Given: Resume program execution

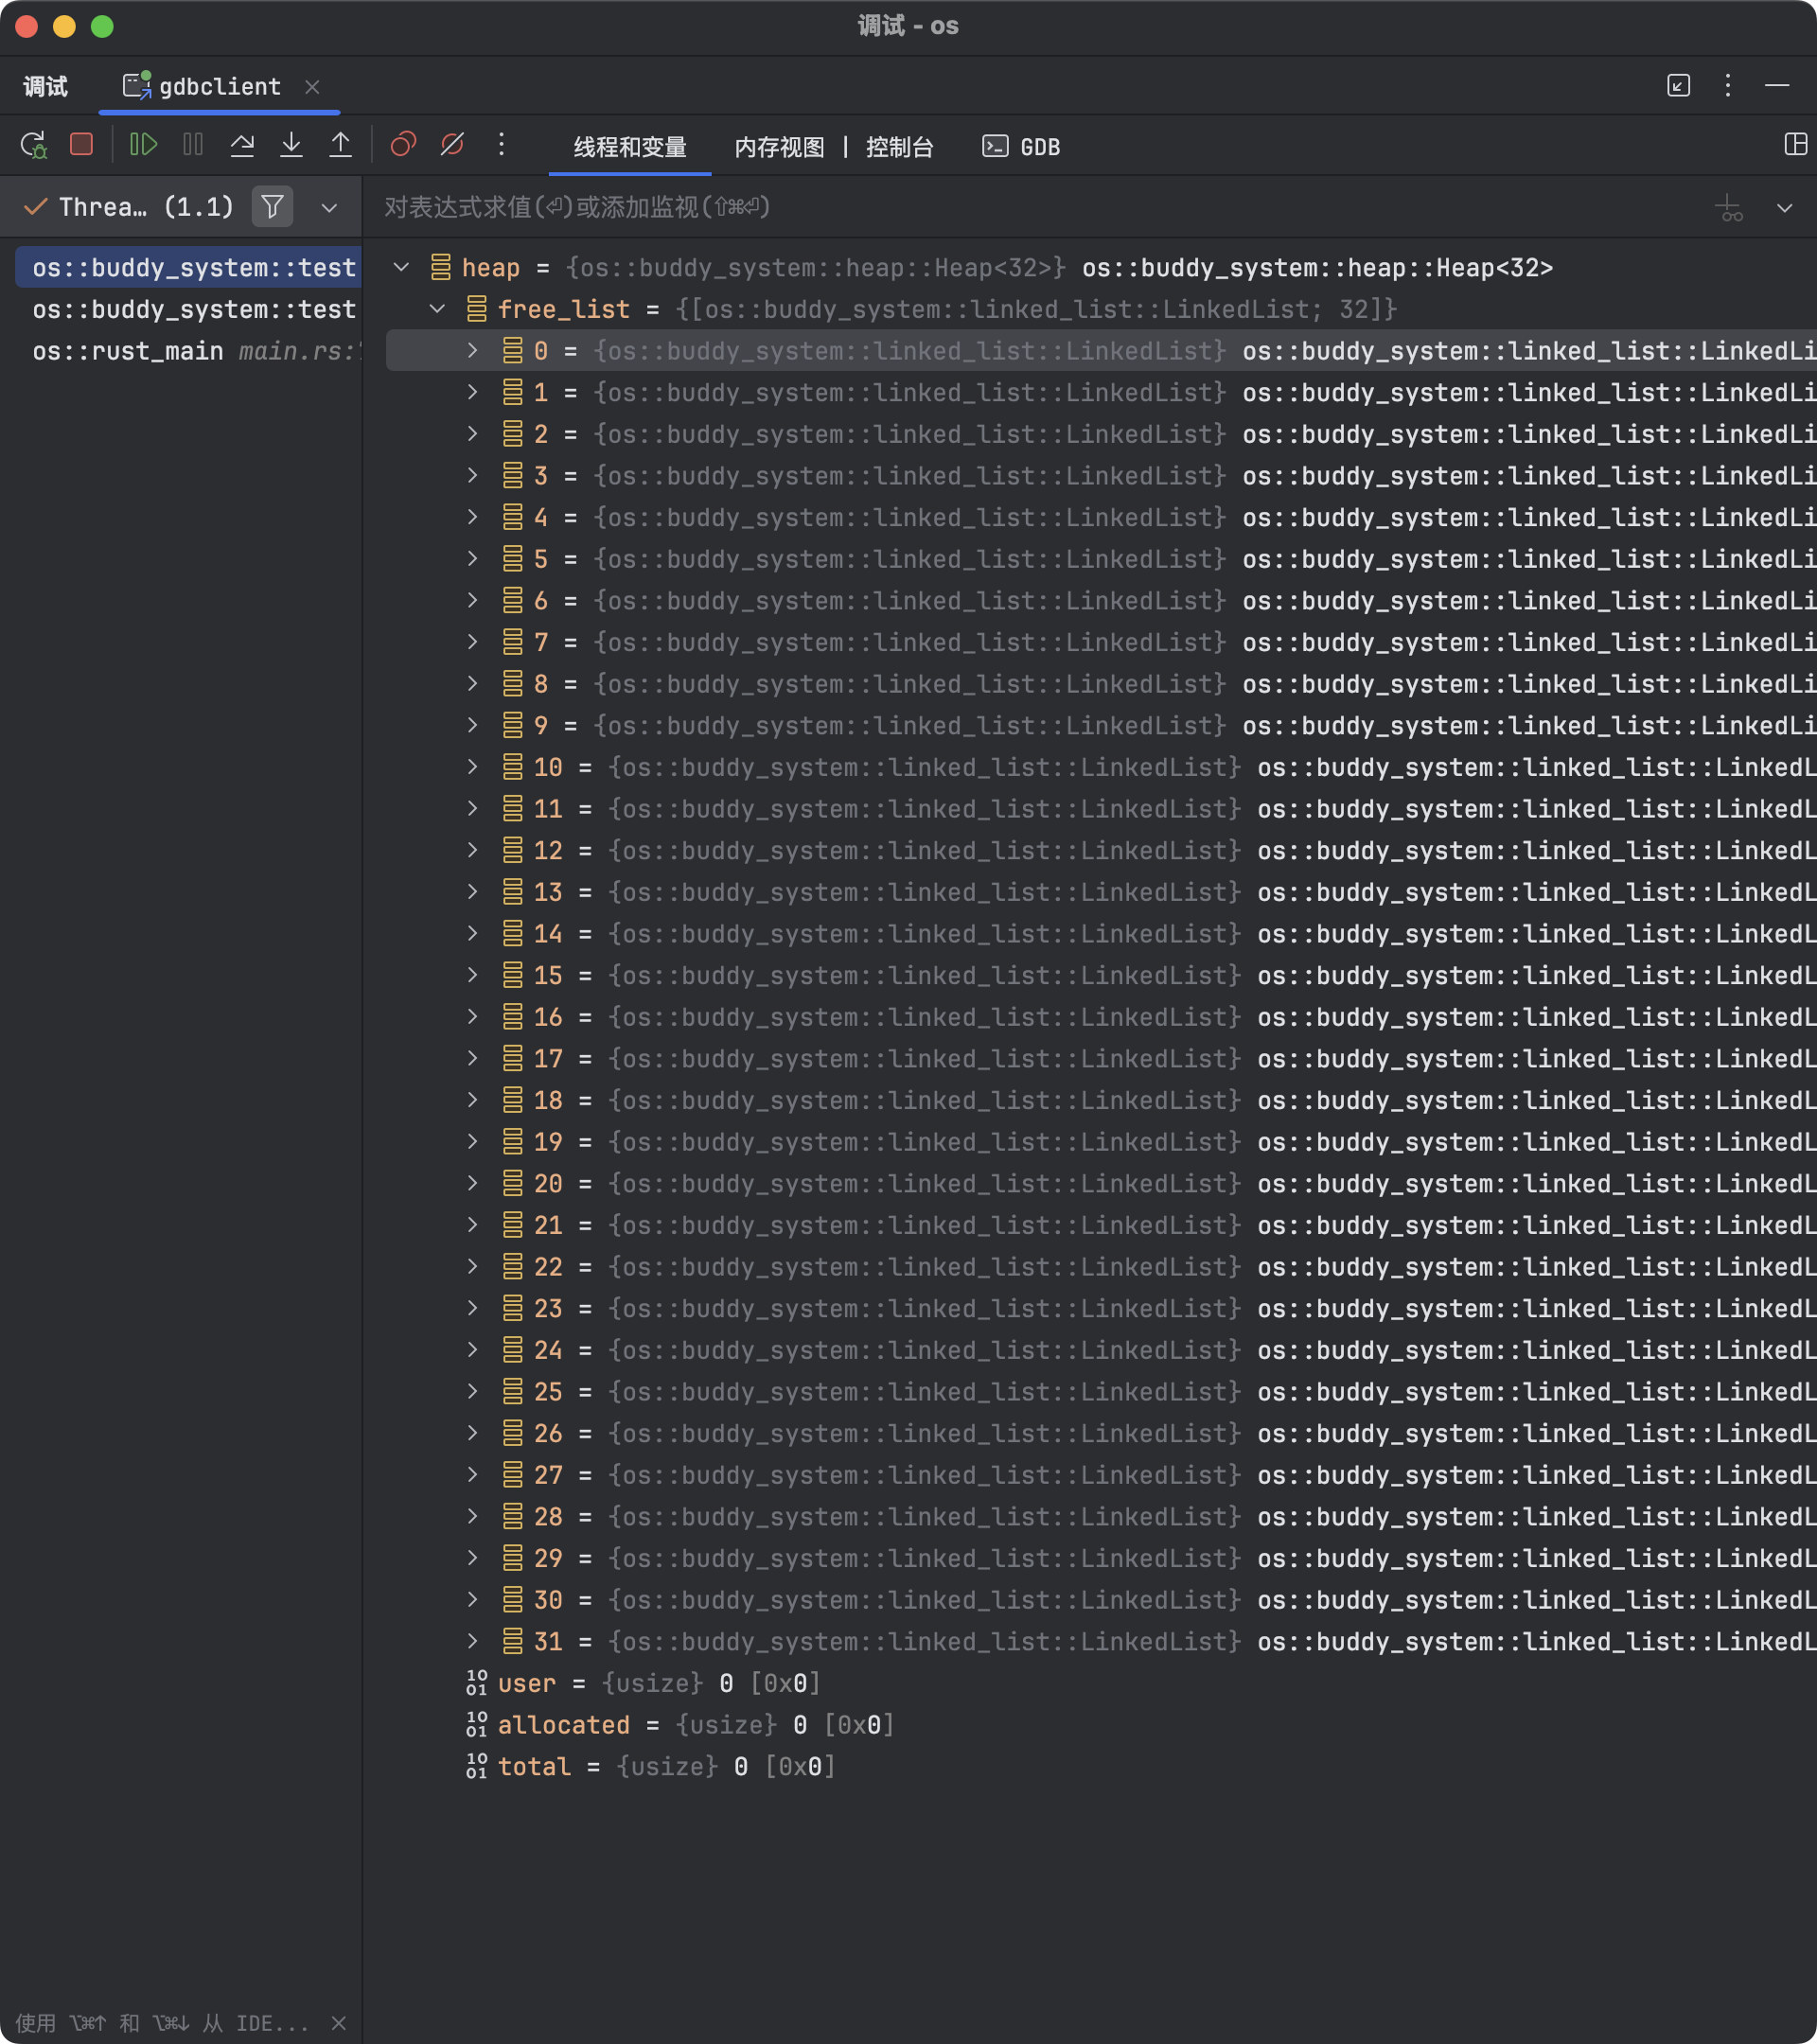Looking at the screenshot, I should coord(143,145).
